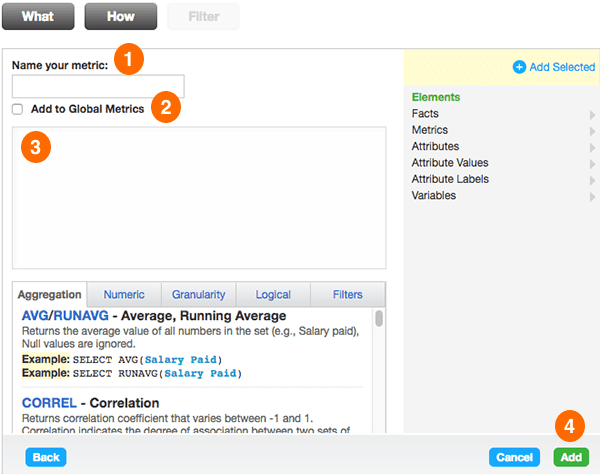Click the Back button
Image resolution: width=600 pixels, height=474 pixels.
(x=45, y=457)
